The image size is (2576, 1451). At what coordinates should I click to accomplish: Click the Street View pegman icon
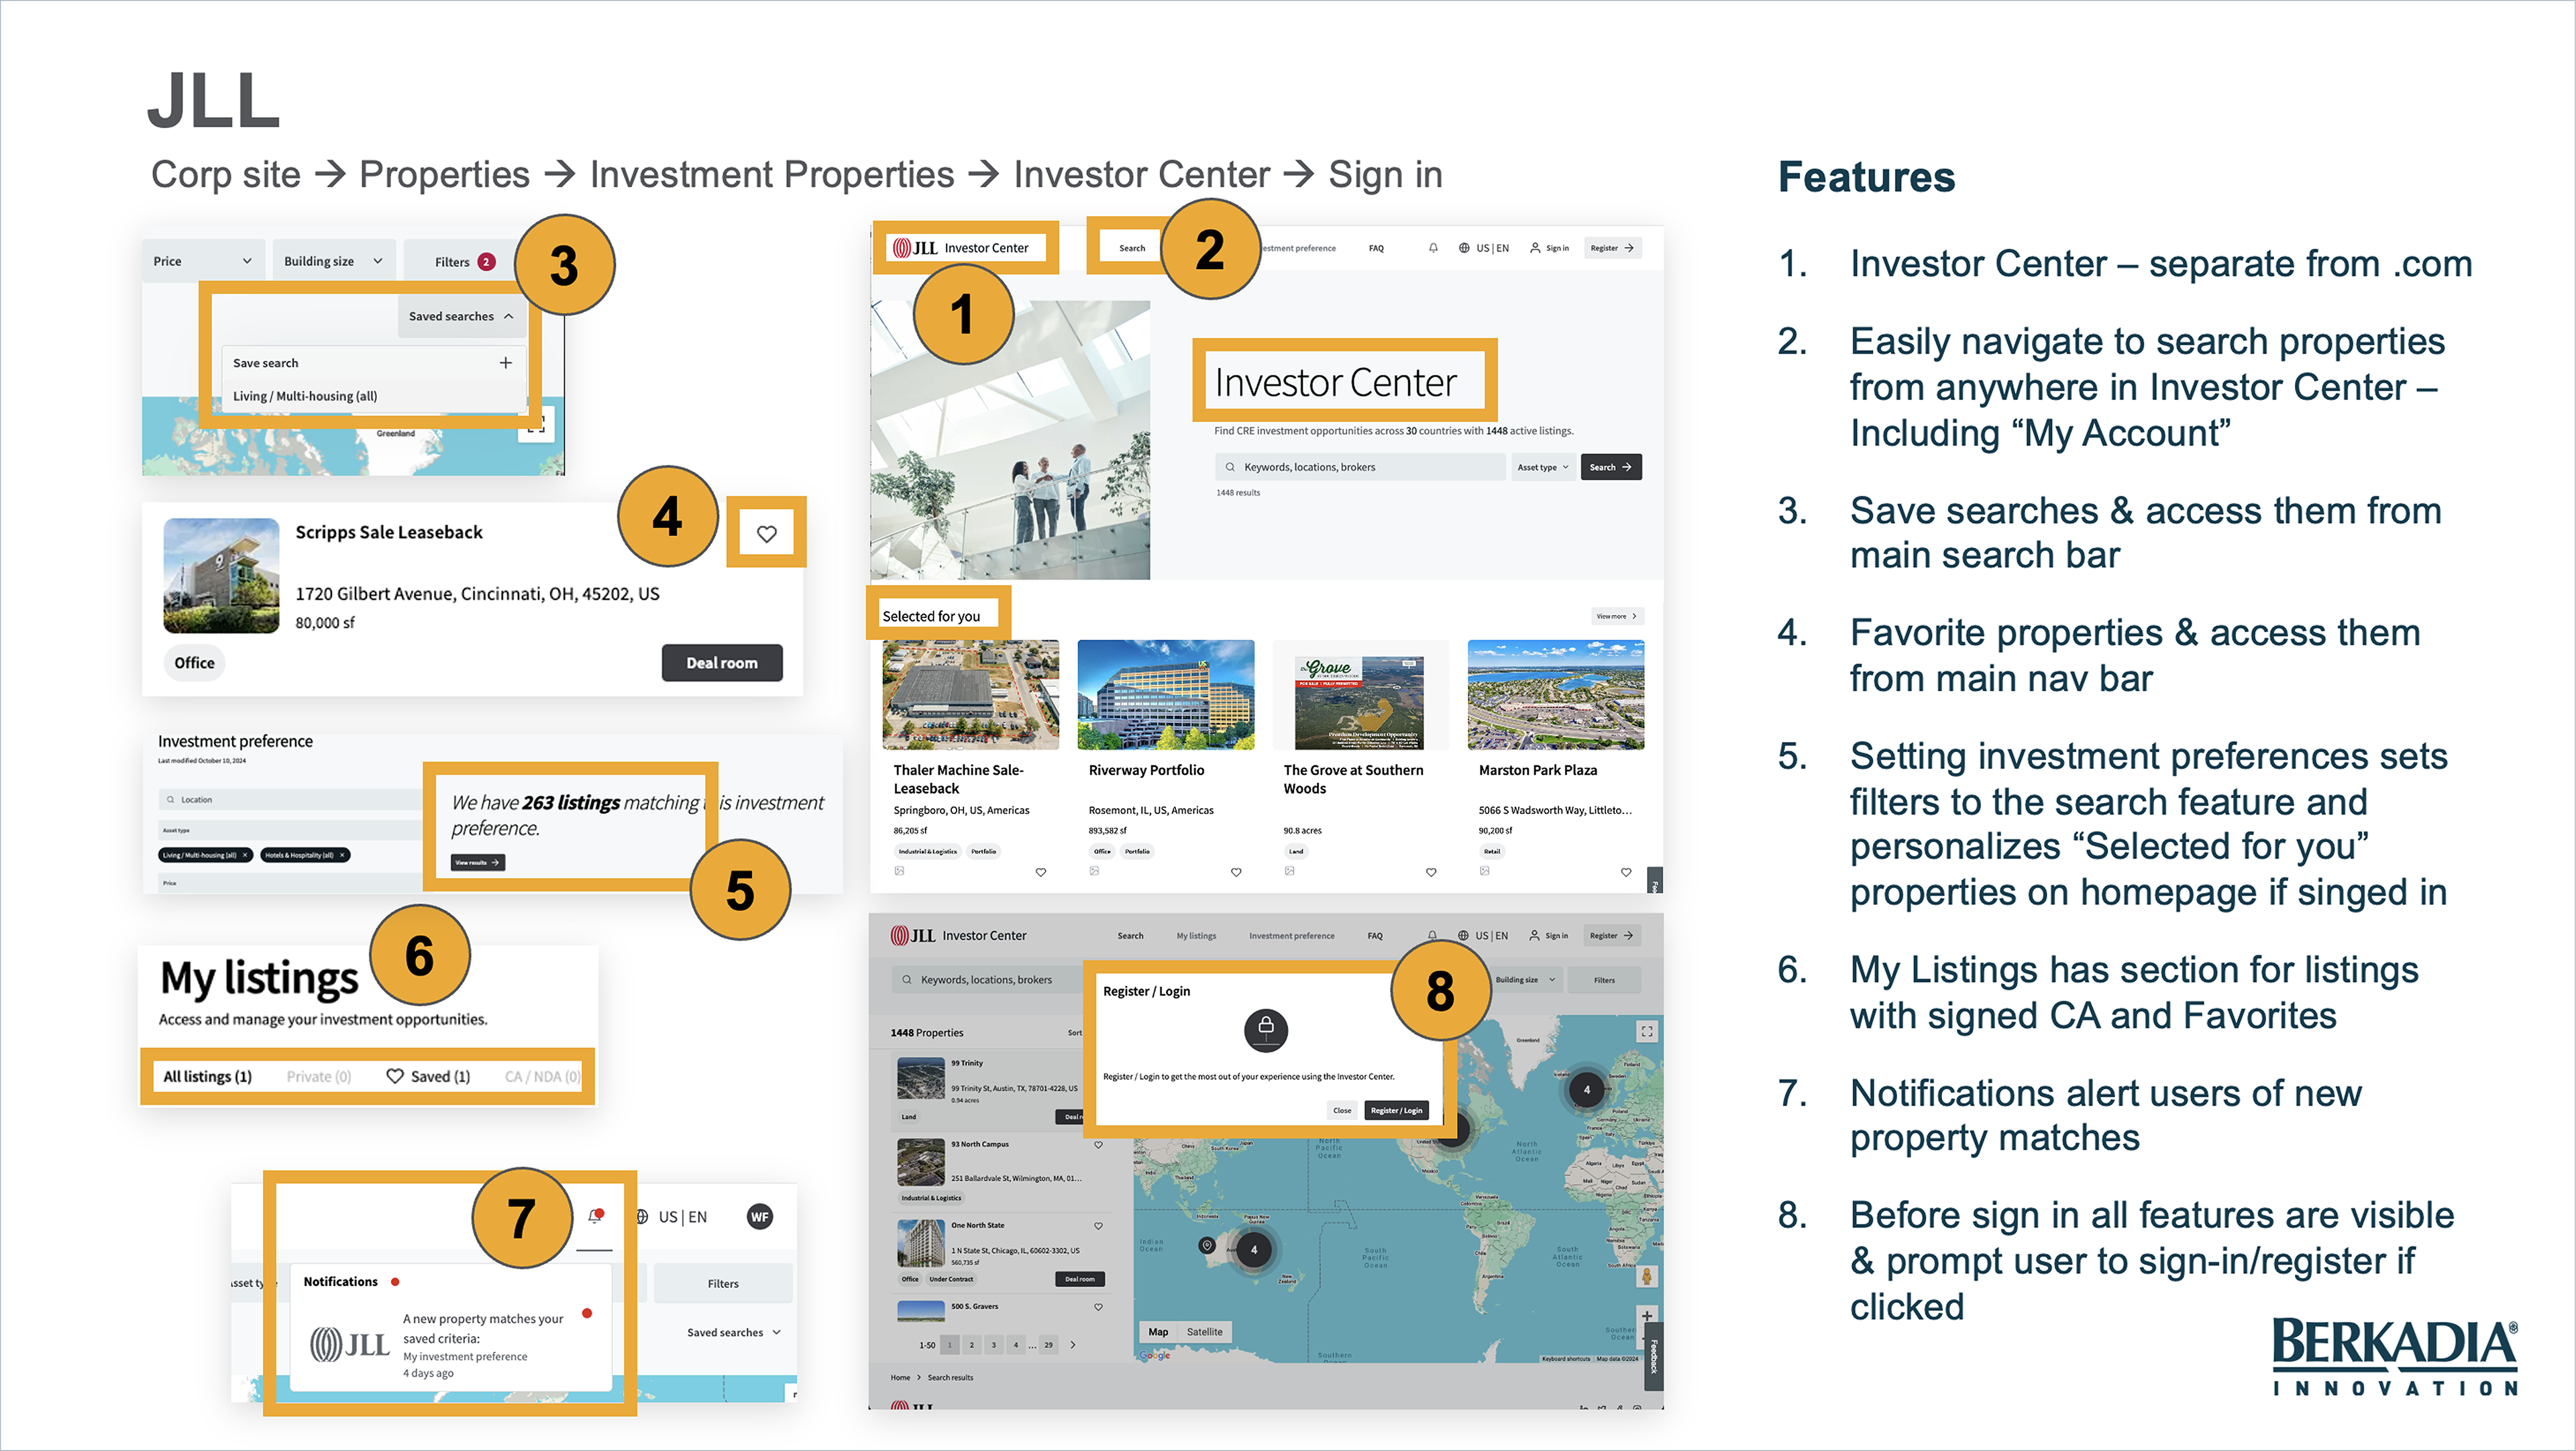[x=1646, y=1277]
